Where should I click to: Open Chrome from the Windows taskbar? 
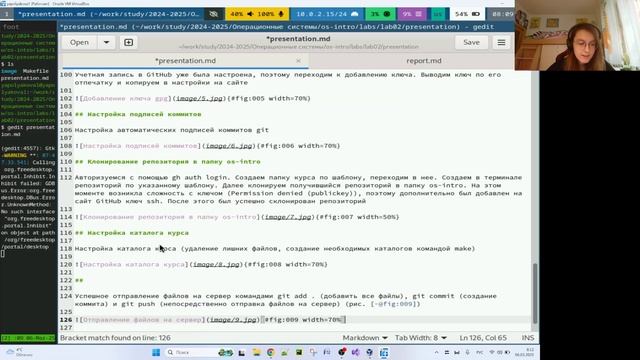tap(270, 352)
